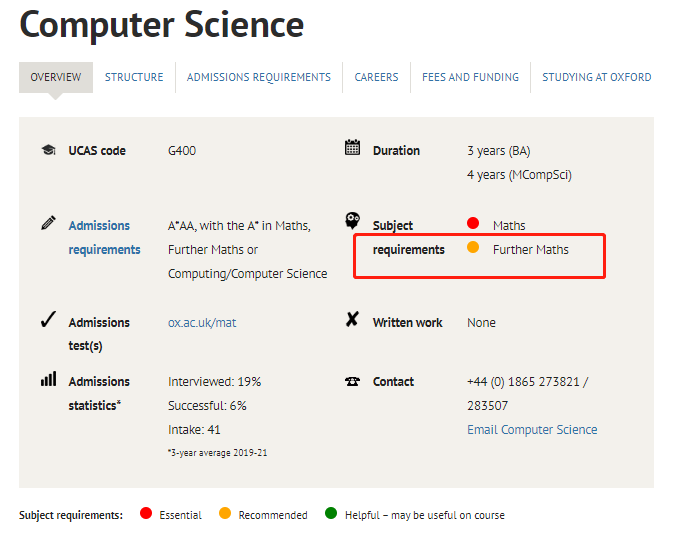The image size is (684, 534).
Task: Select the Overview tab
Action: 56,77
